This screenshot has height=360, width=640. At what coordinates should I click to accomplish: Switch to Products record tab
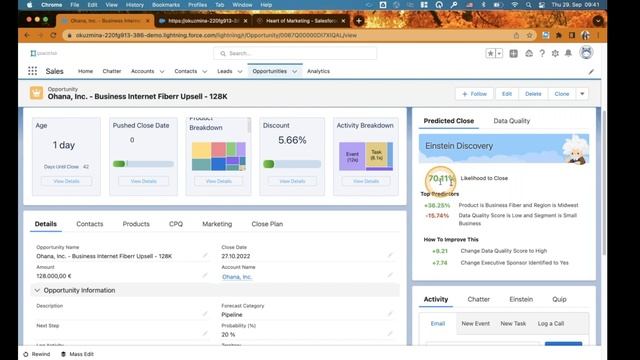(x=136, y=224)
